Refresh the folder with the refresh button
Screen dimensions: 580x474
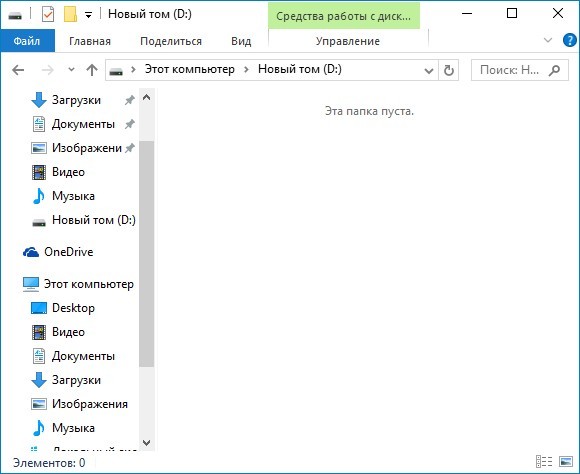click(449, 70)
